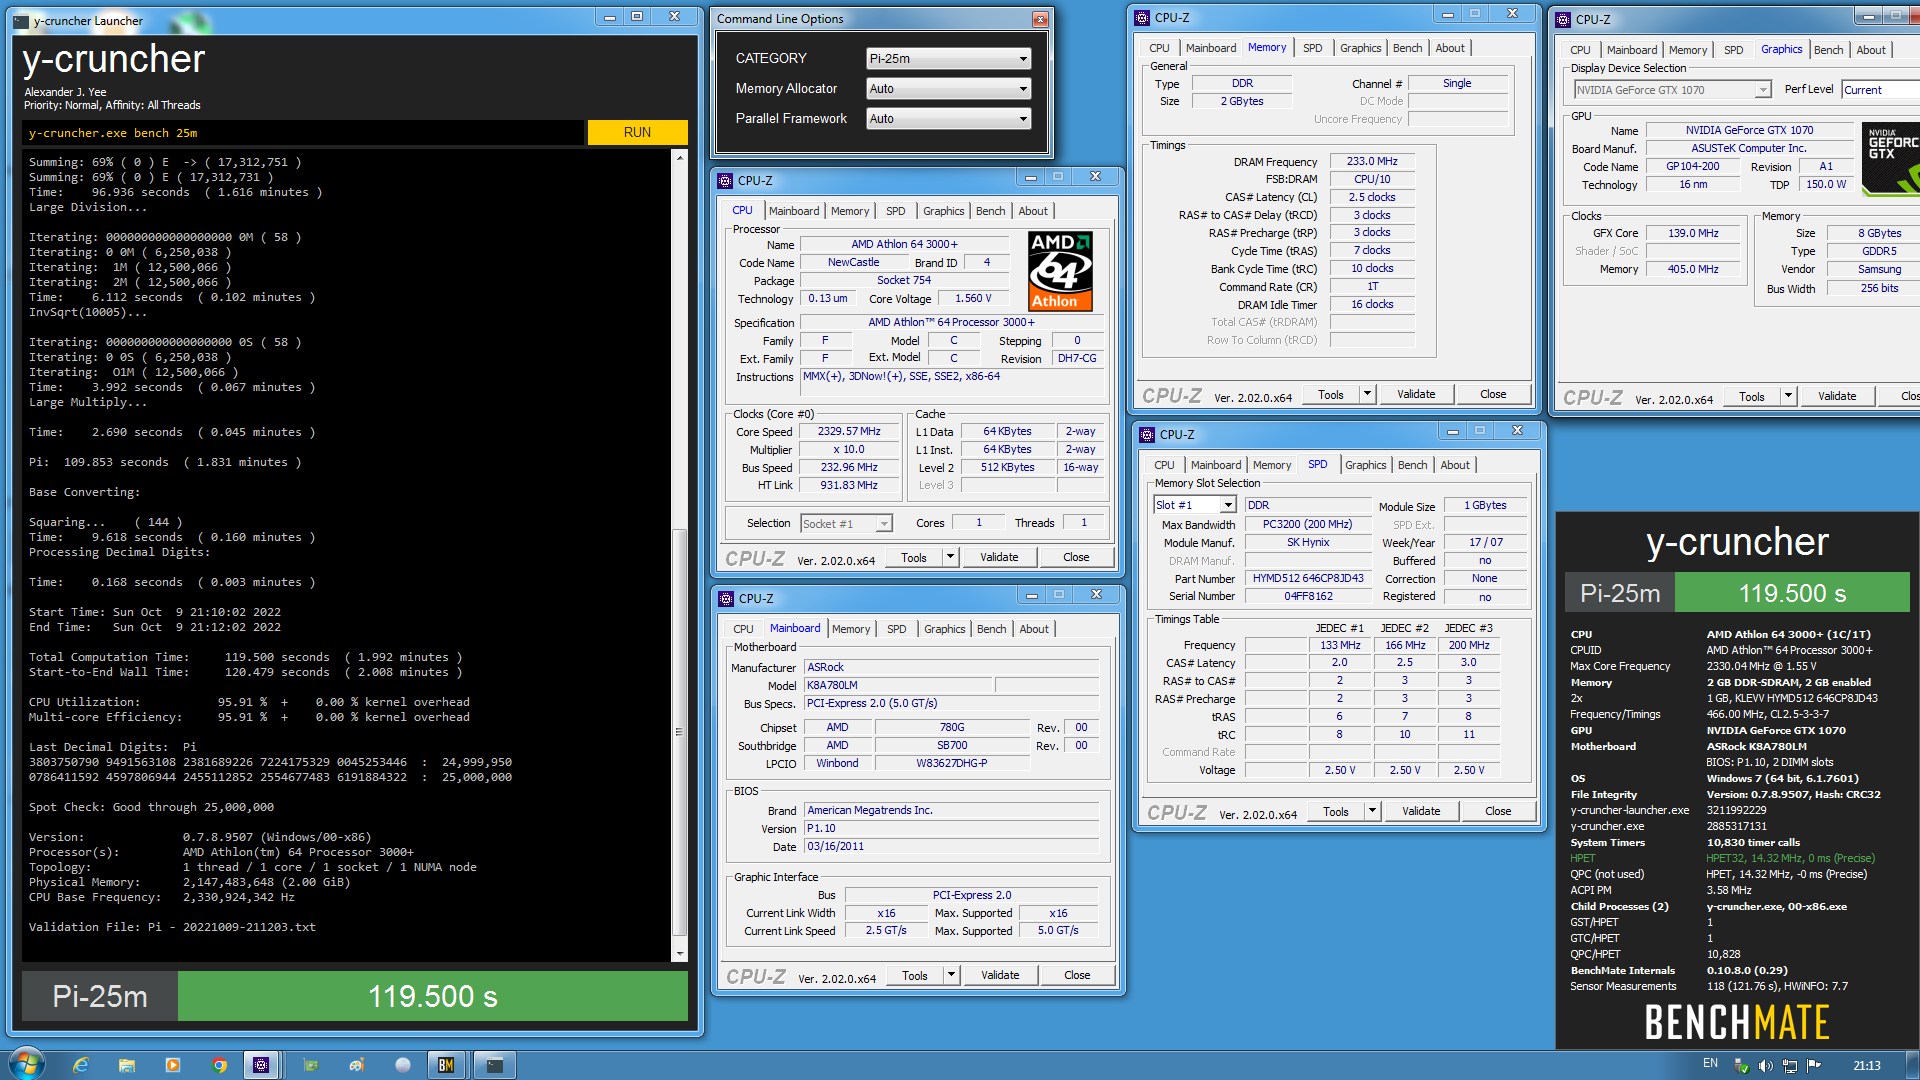Image resolution: width=1920 pixels, height=1080 pixels.
Task: Click the green 119.500 s result bar in launcher
Action: (x=433, y=996)
